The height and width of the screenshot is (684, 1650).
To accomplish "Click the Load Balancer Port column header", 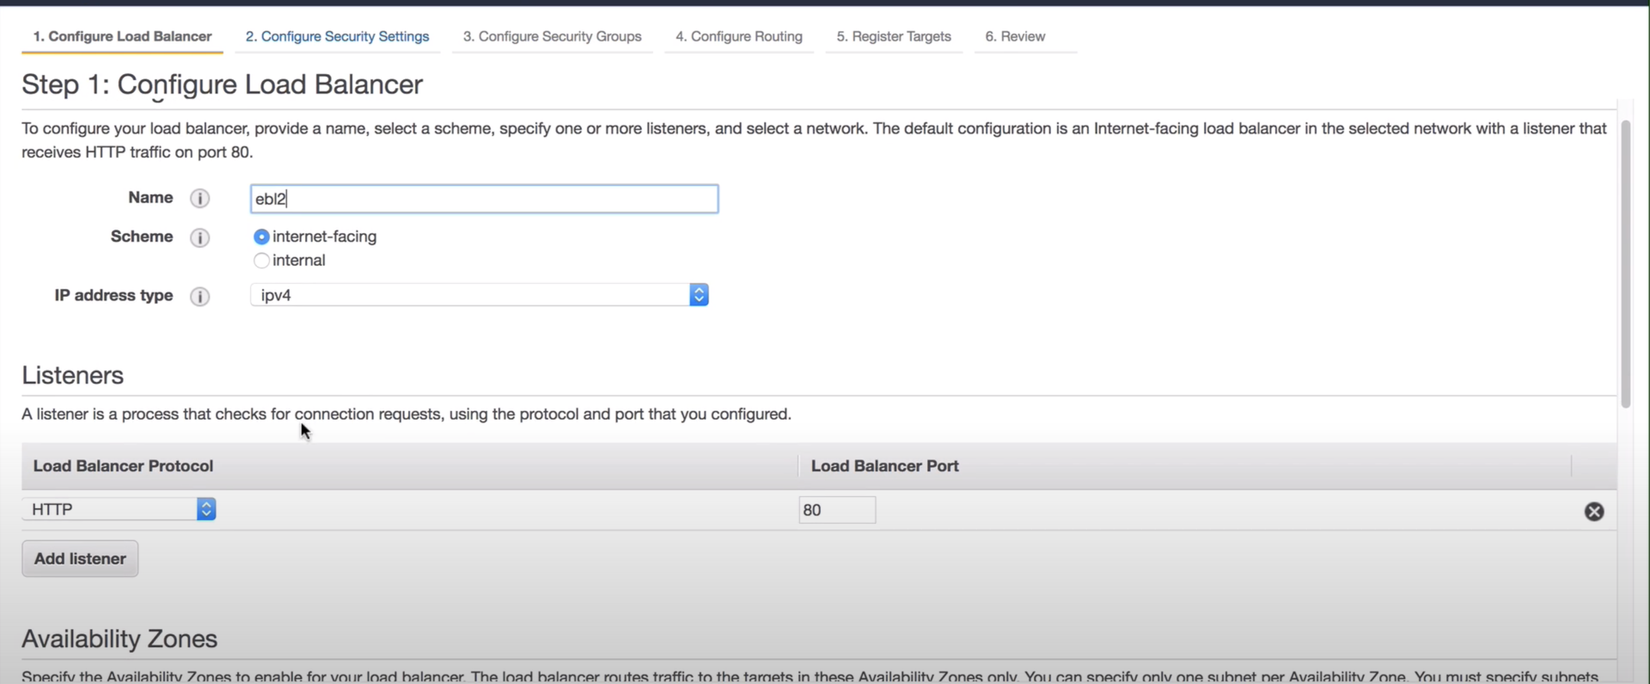I will coord(885,466).
